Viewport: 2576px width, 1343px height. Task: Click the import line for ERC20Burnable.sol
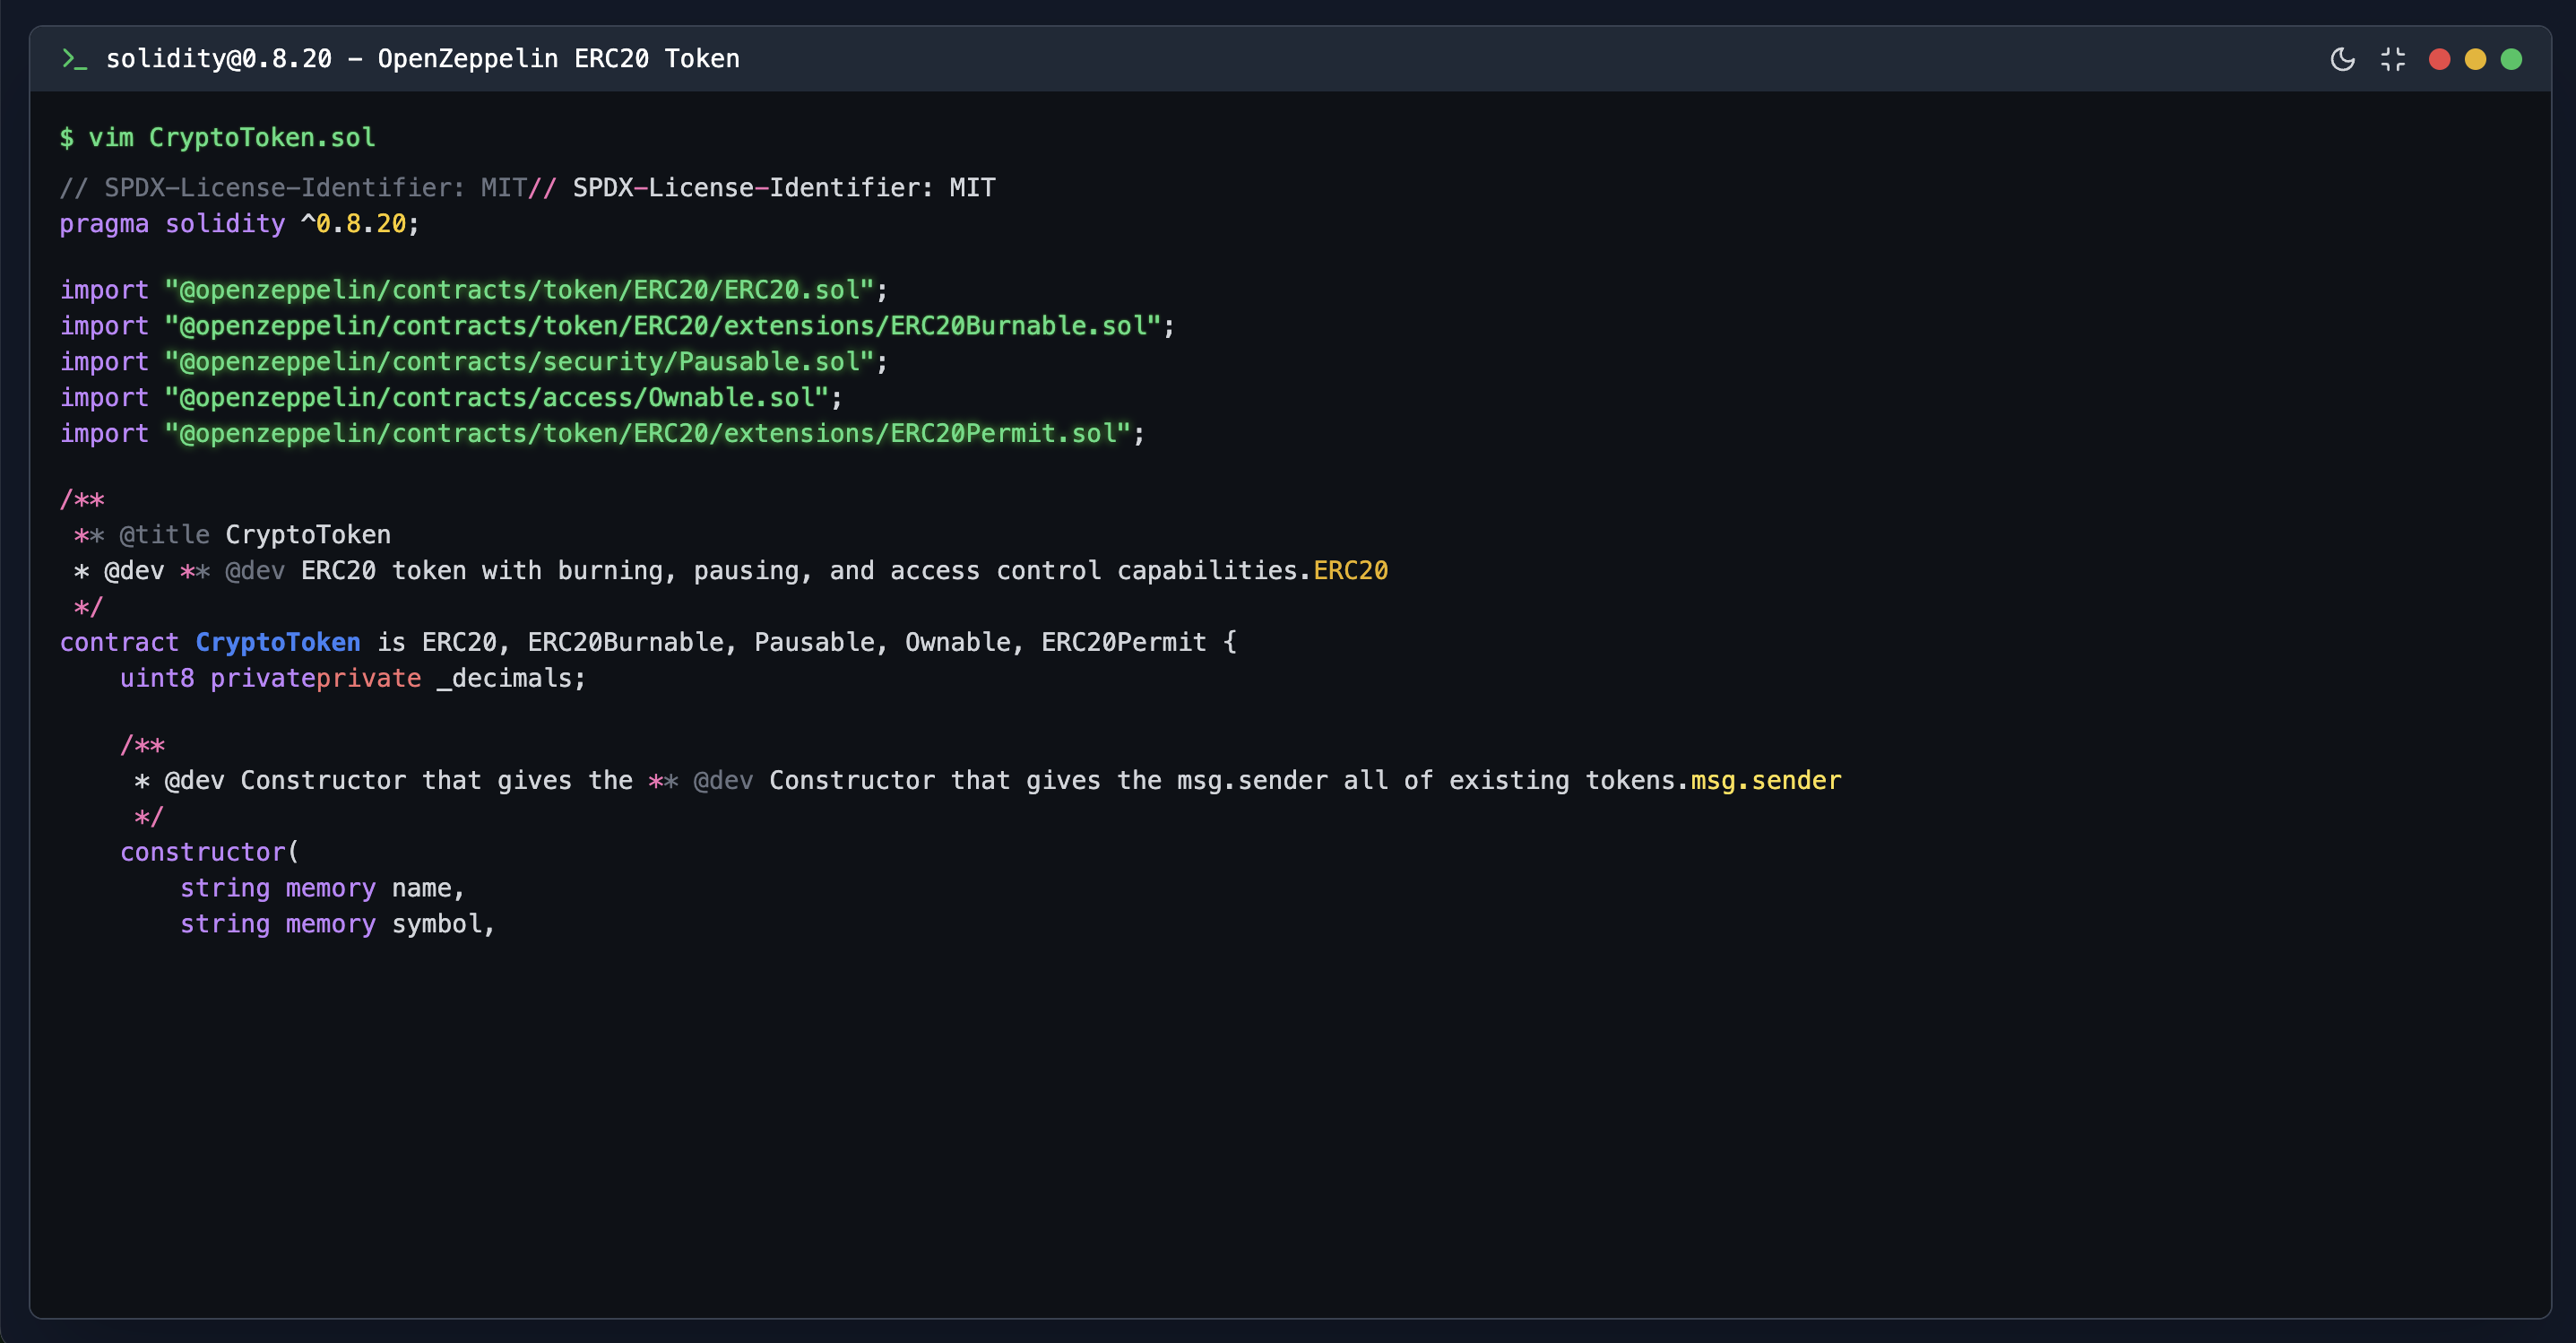tap(617, 326)
